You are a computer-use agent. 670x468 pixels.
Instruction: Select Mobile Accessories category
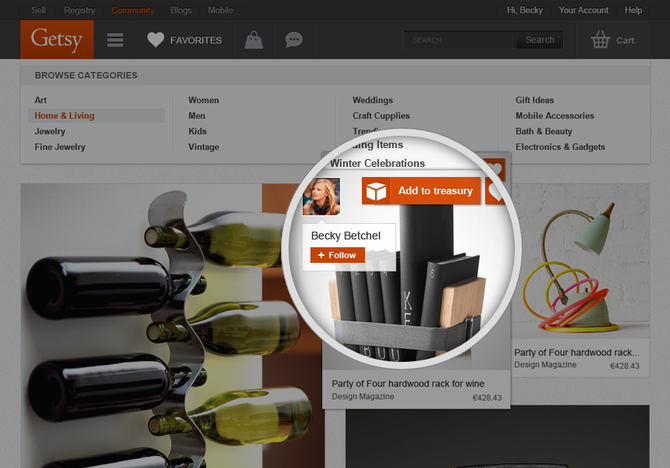[555, 115]
